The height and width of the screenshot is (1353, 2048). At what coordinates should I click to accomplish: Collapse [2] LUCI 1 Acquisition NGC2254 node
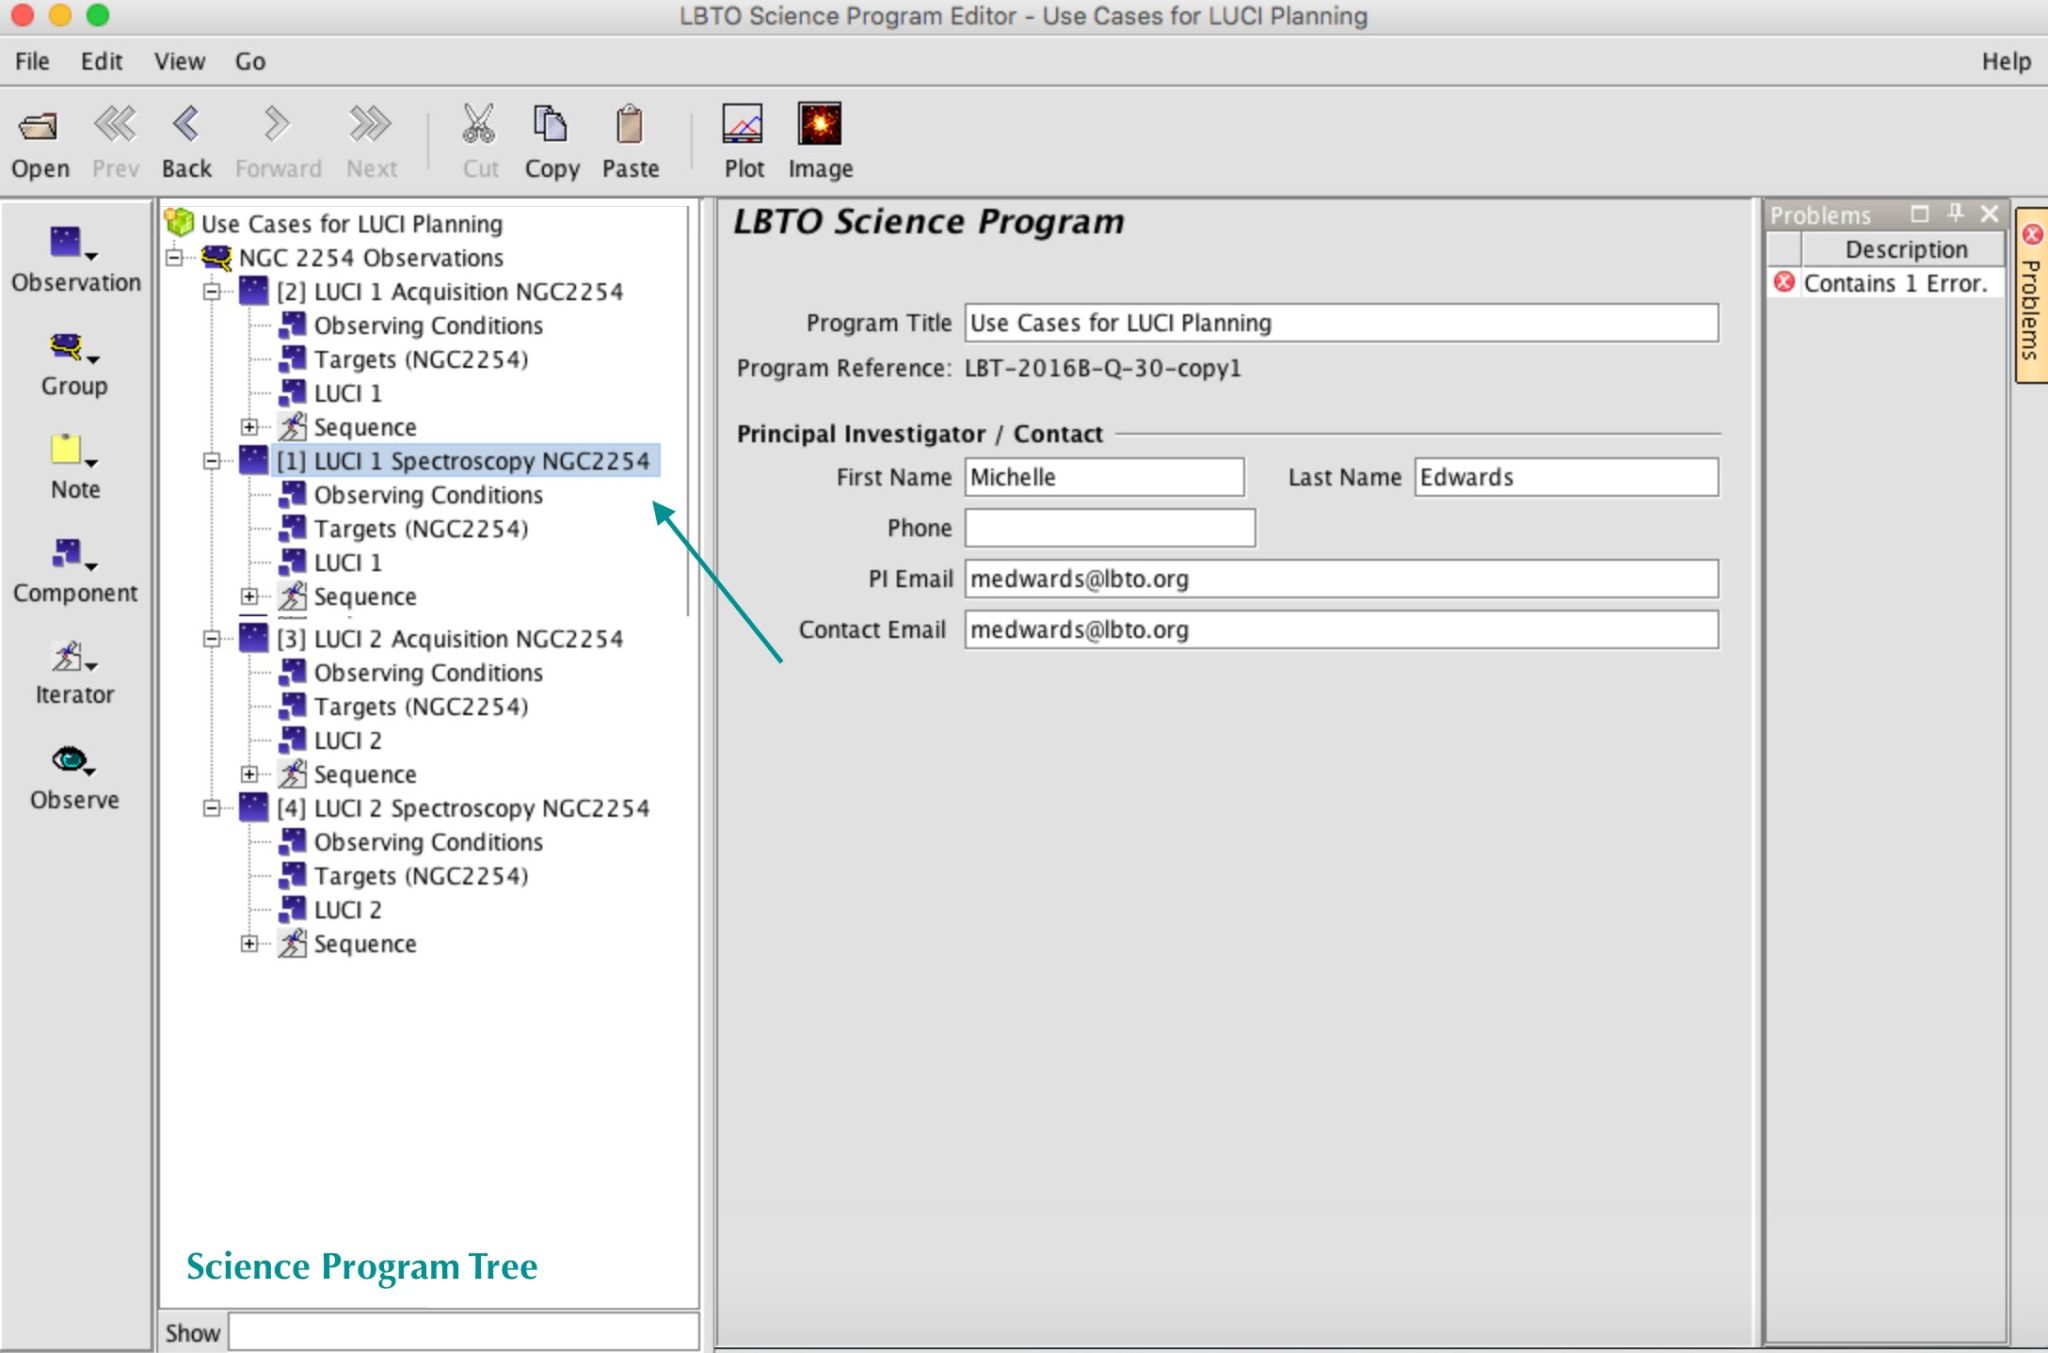click(211, 292)
